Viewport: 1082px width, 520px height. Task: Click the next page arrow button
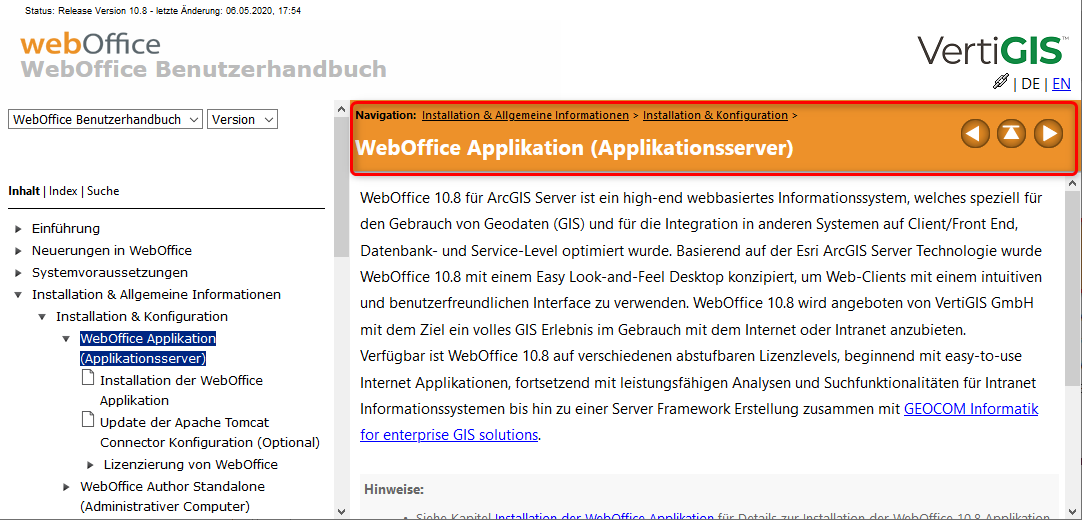[x=1047, y=133]
